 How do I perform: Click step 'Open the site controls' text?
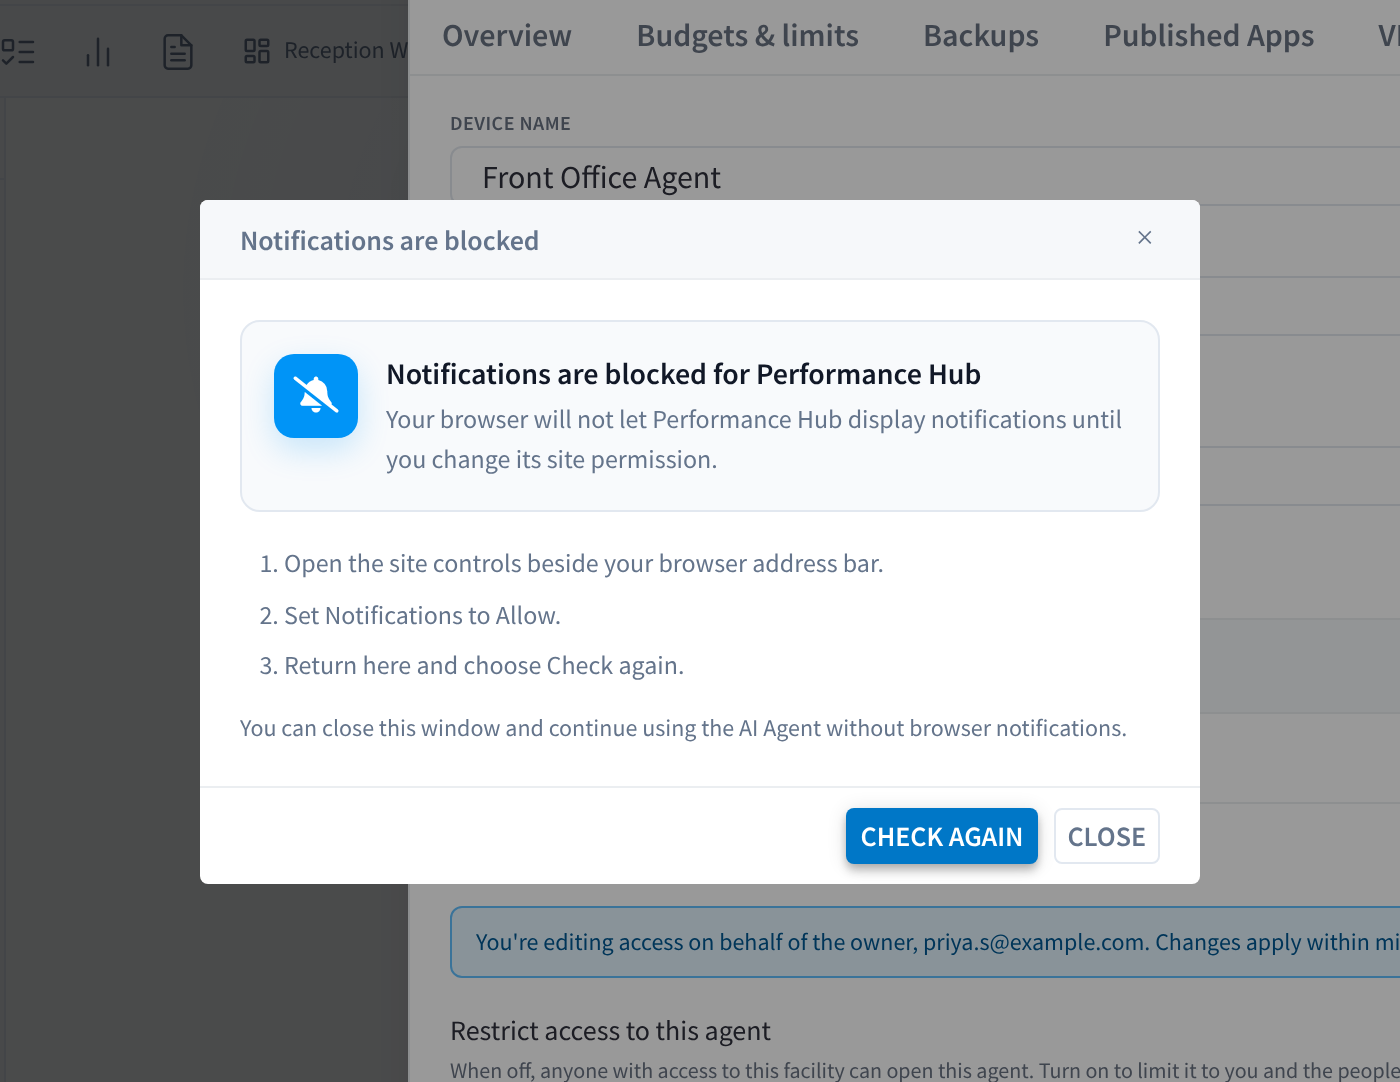coord(584,564)
